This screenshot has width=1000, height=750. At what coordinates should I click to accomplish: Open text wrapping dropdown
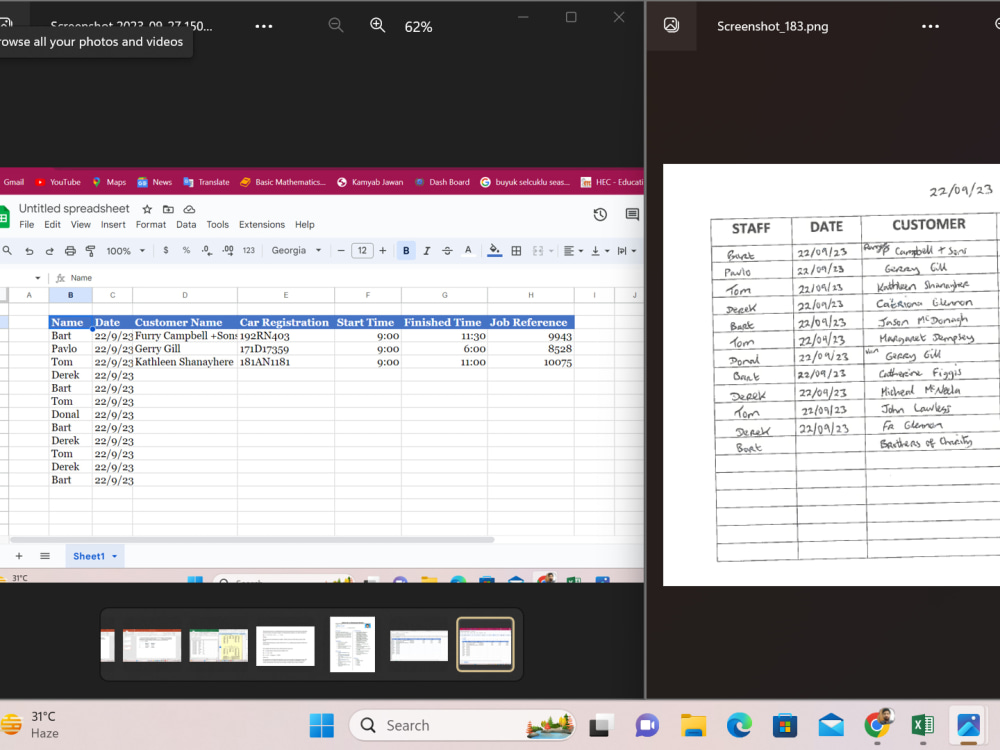coord(627,251)
